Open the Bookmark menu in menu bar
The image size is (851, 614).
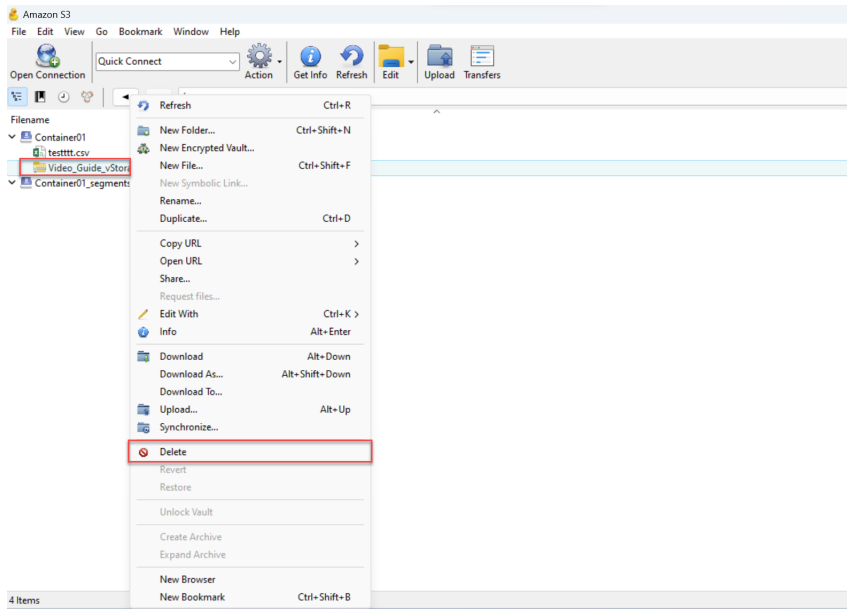click(140, 32)
